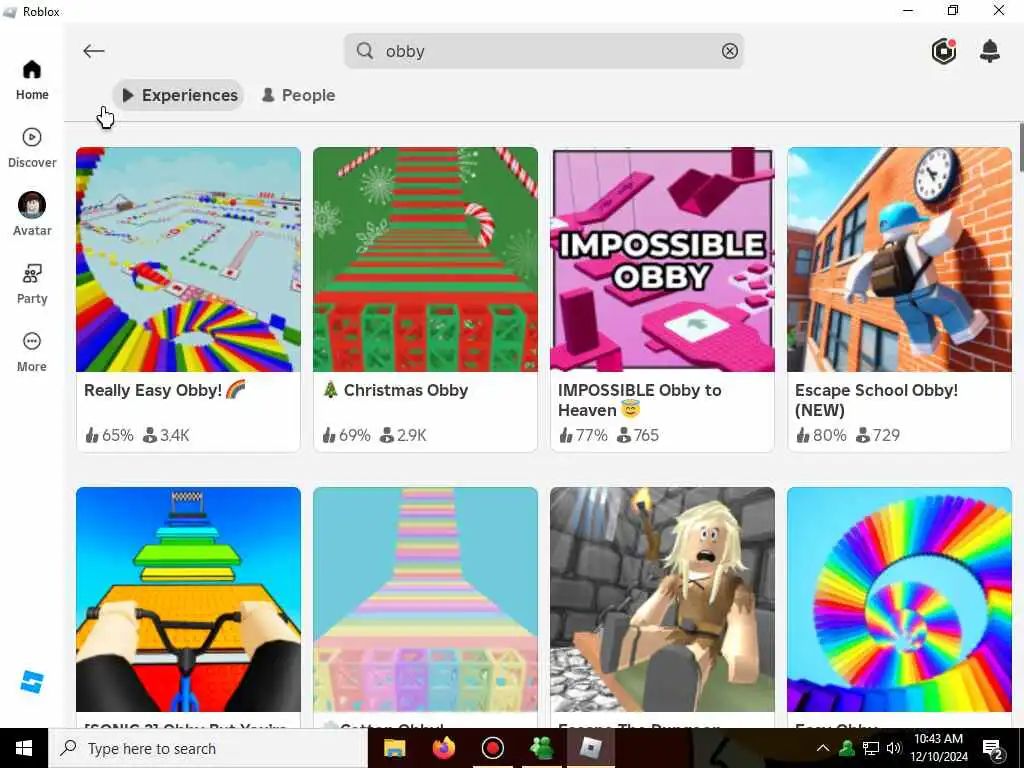The width and height of the screenshot is (1024, 768).
Task: Click the 77% rating text
Action: click(584, 435)
